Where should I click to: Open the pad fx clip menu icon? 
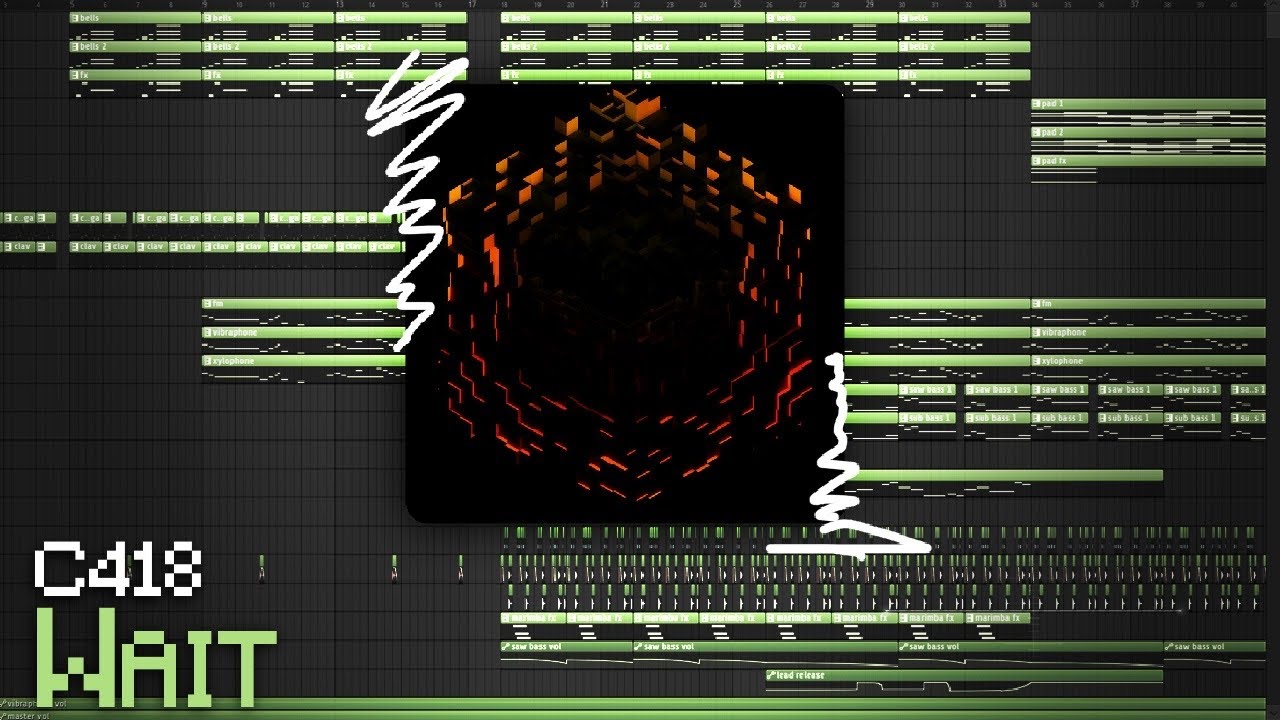[1037, 161]
